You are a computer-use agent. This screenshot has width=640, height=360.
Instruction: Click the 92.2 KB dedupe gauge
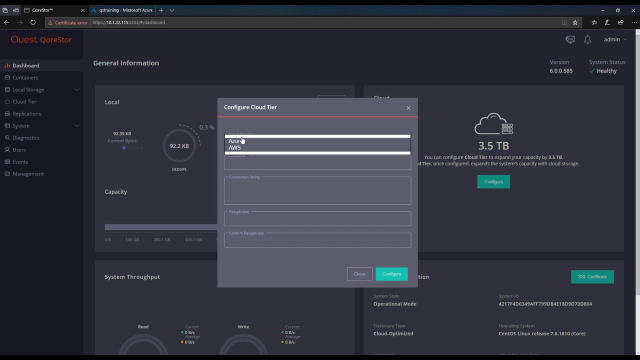(x=179, y=146)
